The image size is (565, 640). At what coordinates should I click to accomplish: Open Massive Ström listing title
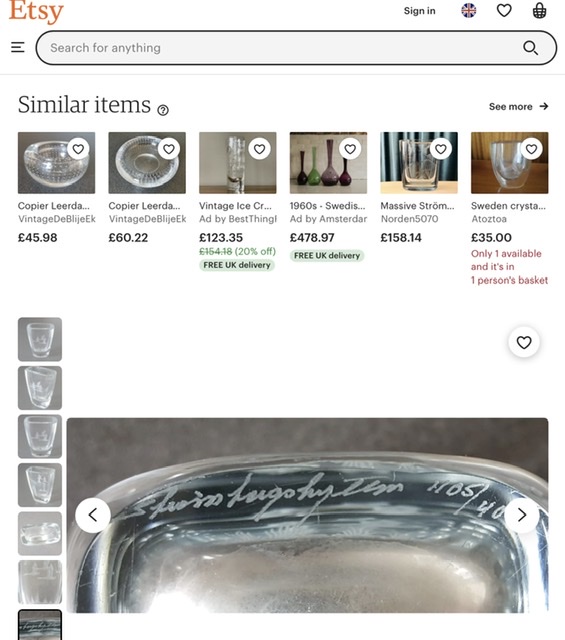[x=417, y=206]
